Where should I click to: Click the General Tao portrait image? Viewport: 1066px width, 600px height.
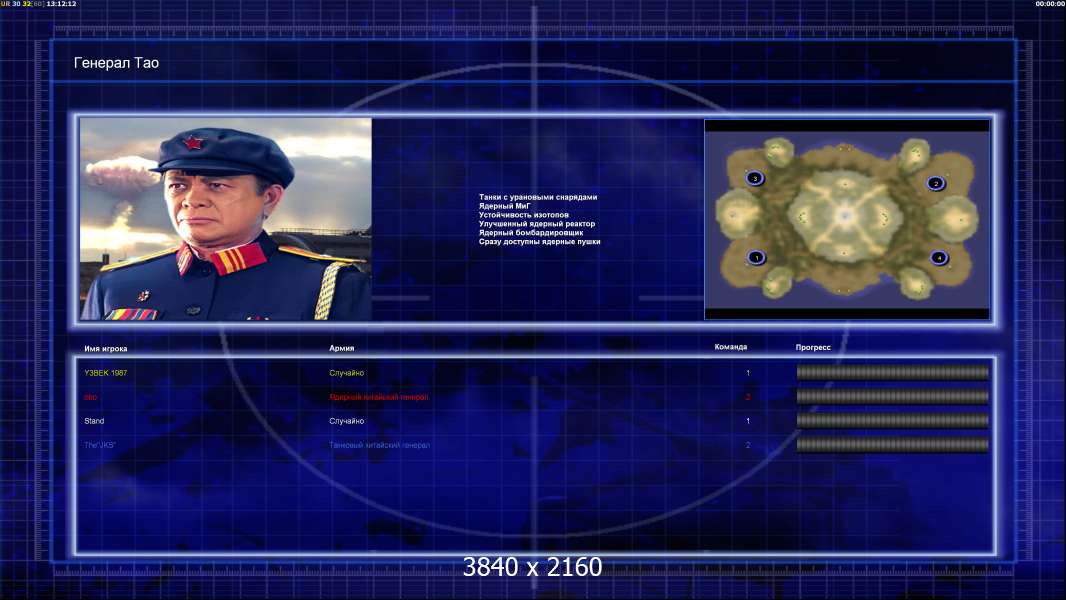click(226, 219)
